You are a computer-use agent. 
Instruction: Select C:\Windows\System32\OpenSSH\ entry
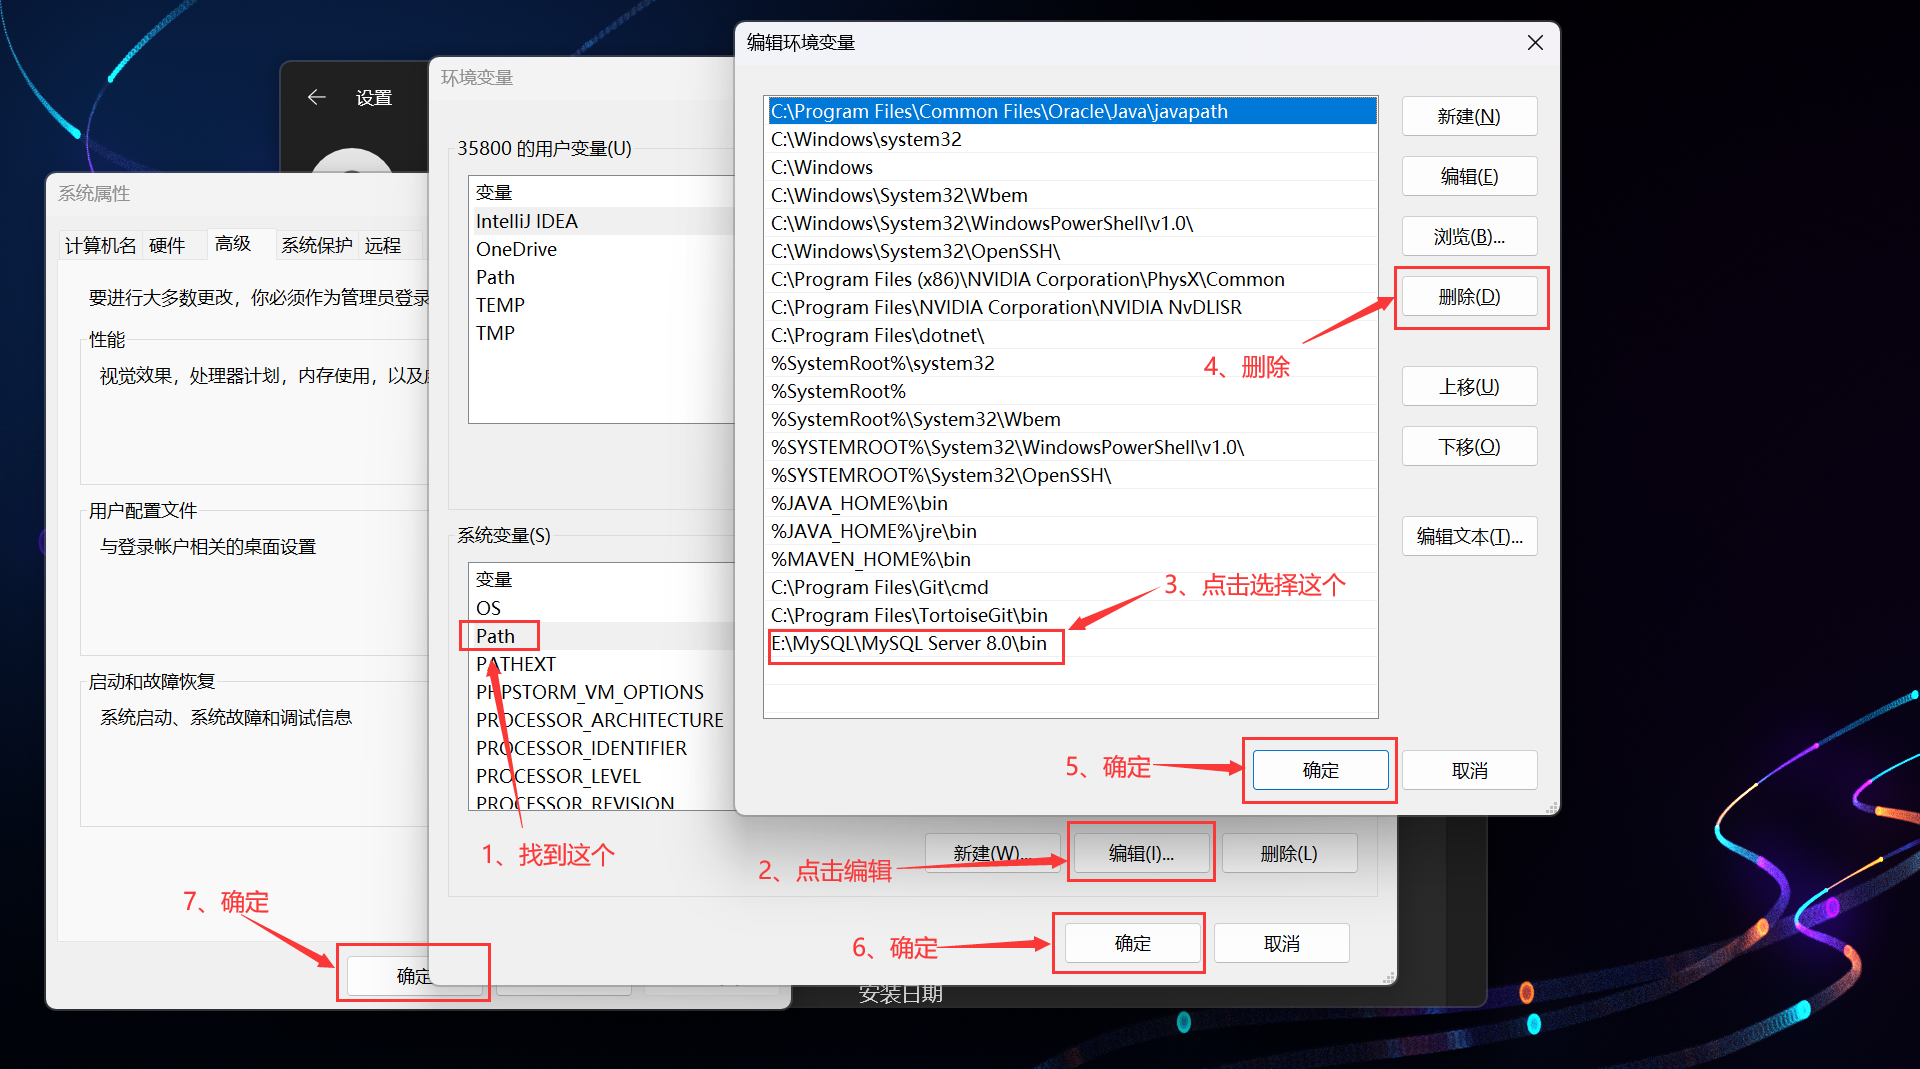1071,251
